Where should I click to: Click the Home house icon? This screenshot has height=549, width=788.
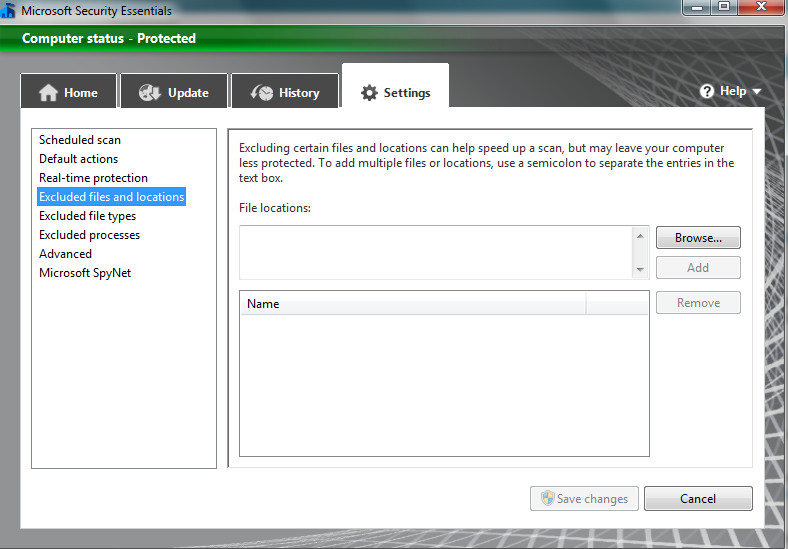click(x=48, y=93)
